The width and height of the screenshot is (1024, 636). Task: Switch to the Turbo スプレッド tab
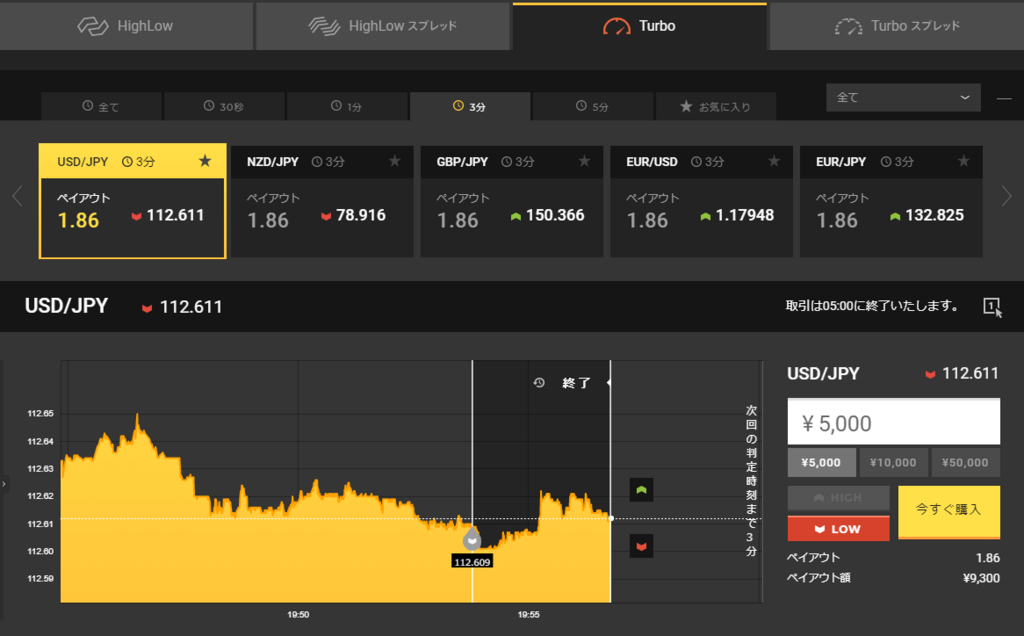[x=896, y=26]
